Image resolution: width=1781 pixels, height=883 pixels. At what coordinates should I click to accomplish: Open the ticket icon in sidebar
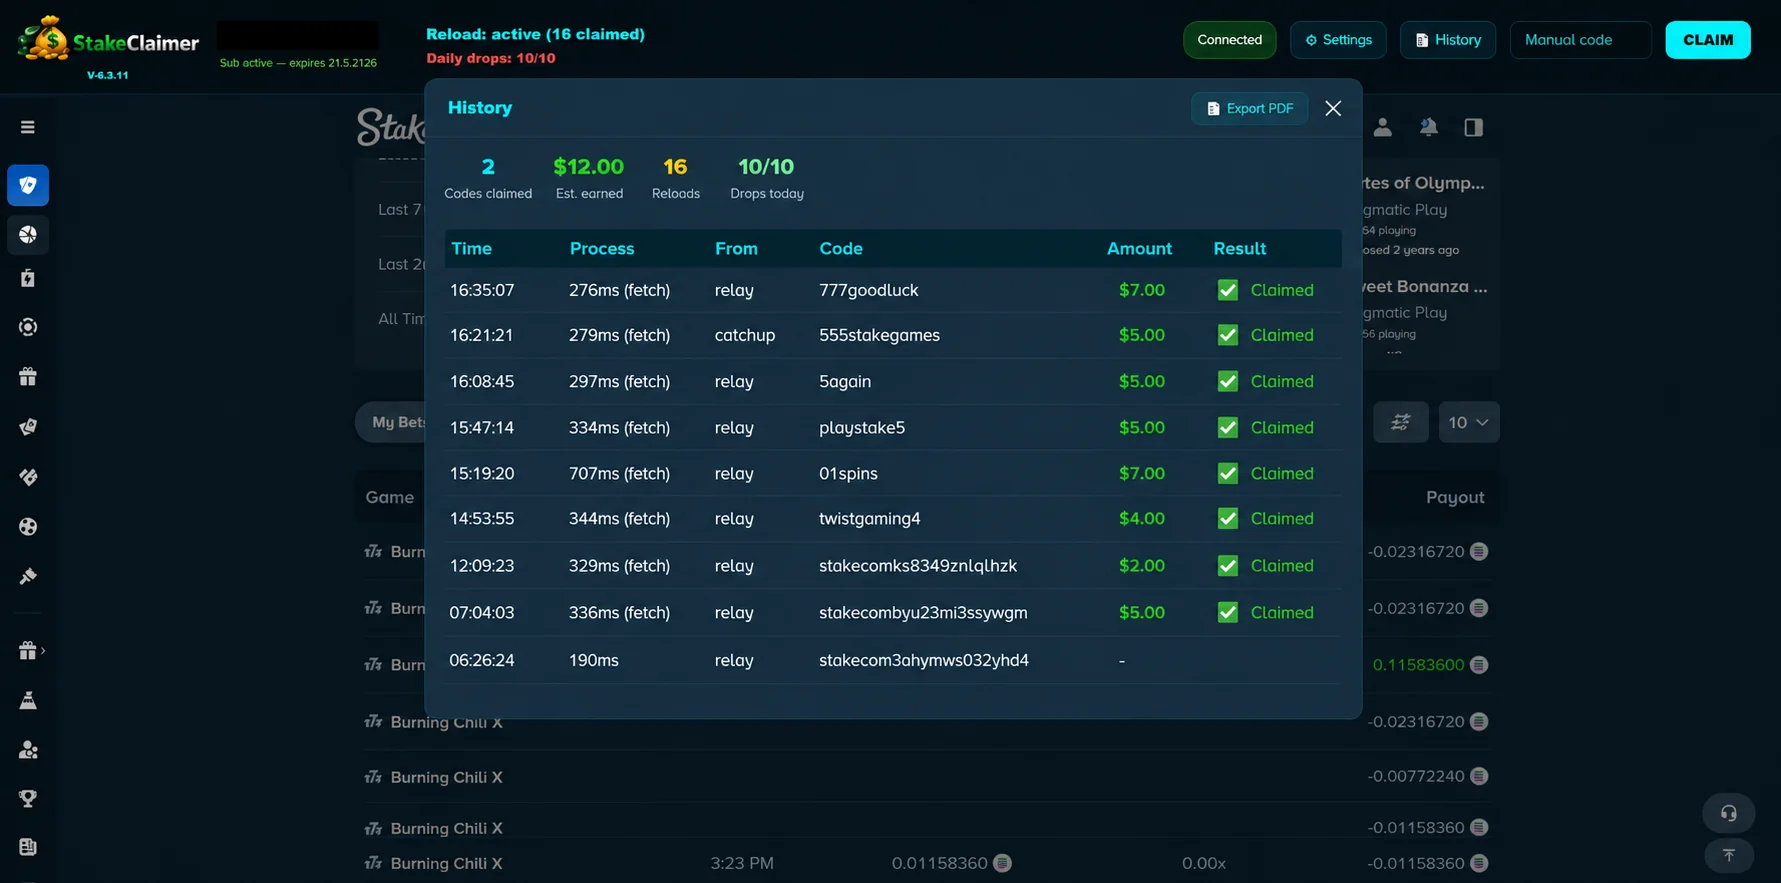28,477
